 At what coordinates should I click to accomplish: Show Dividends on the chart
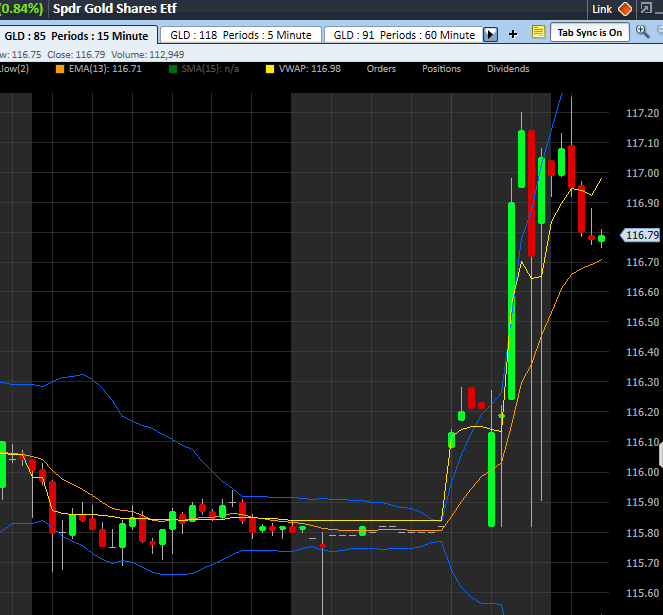[x=508, y=69]
